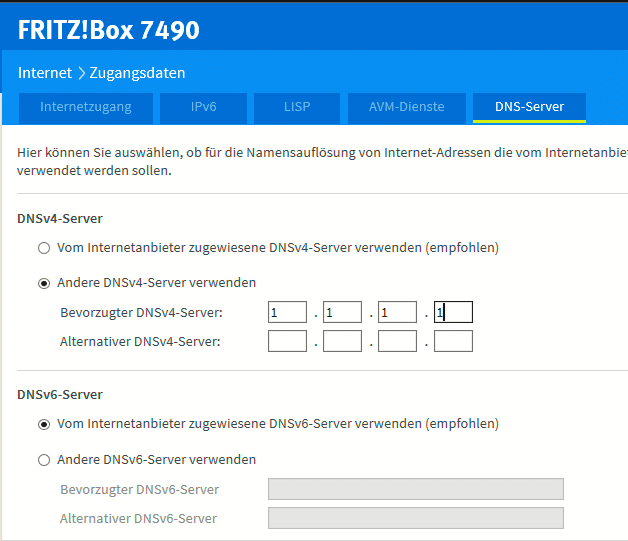
Task: Click the DNS-Server tab
Action: point(529,107)
